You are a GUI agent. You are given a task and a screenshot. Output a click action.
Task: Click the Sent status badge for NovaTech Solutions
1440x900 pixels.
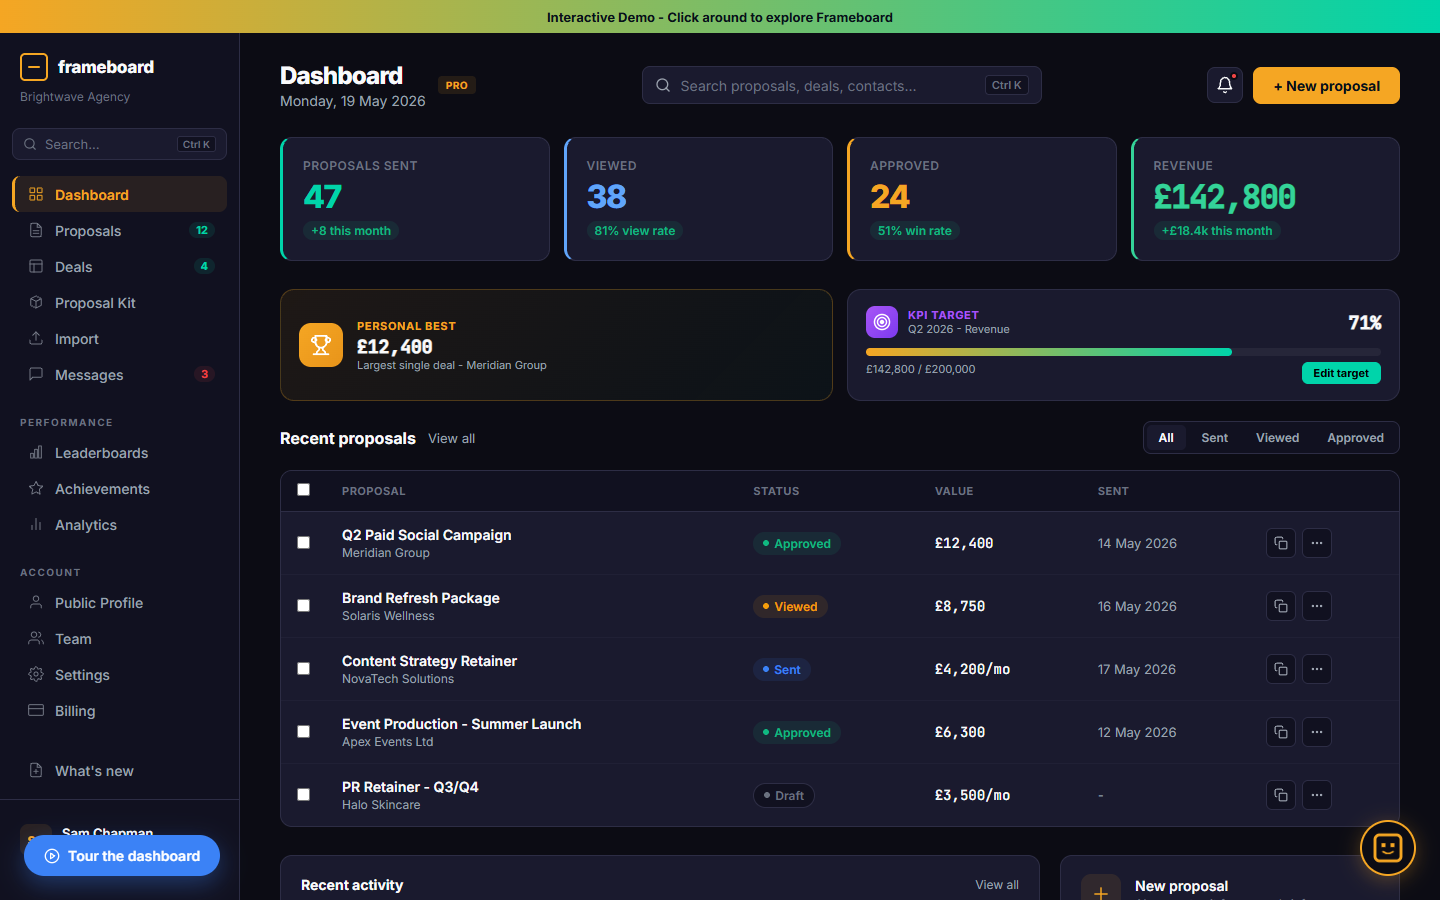point(782,670)
